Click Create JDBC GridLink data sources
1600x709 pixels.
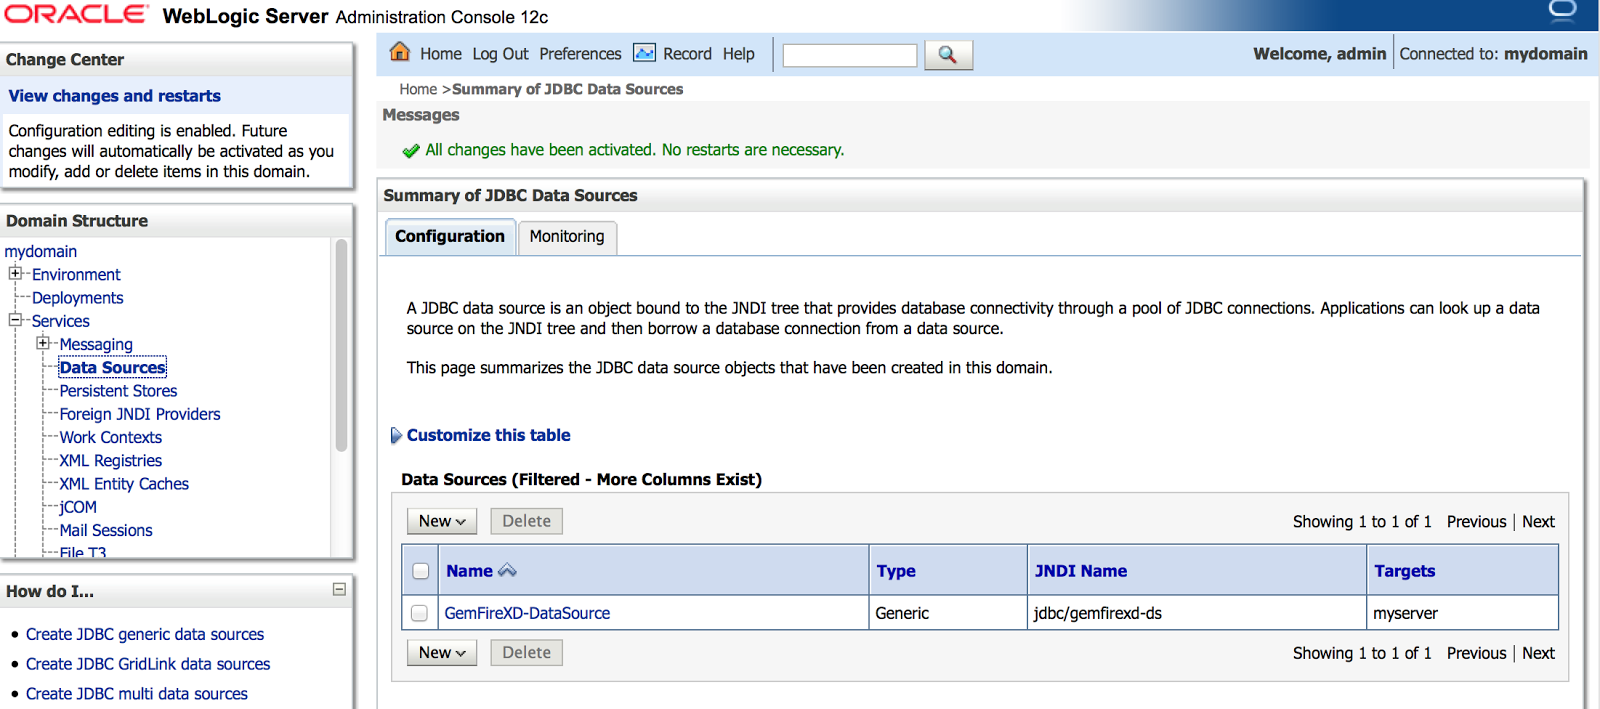[148, 664]
